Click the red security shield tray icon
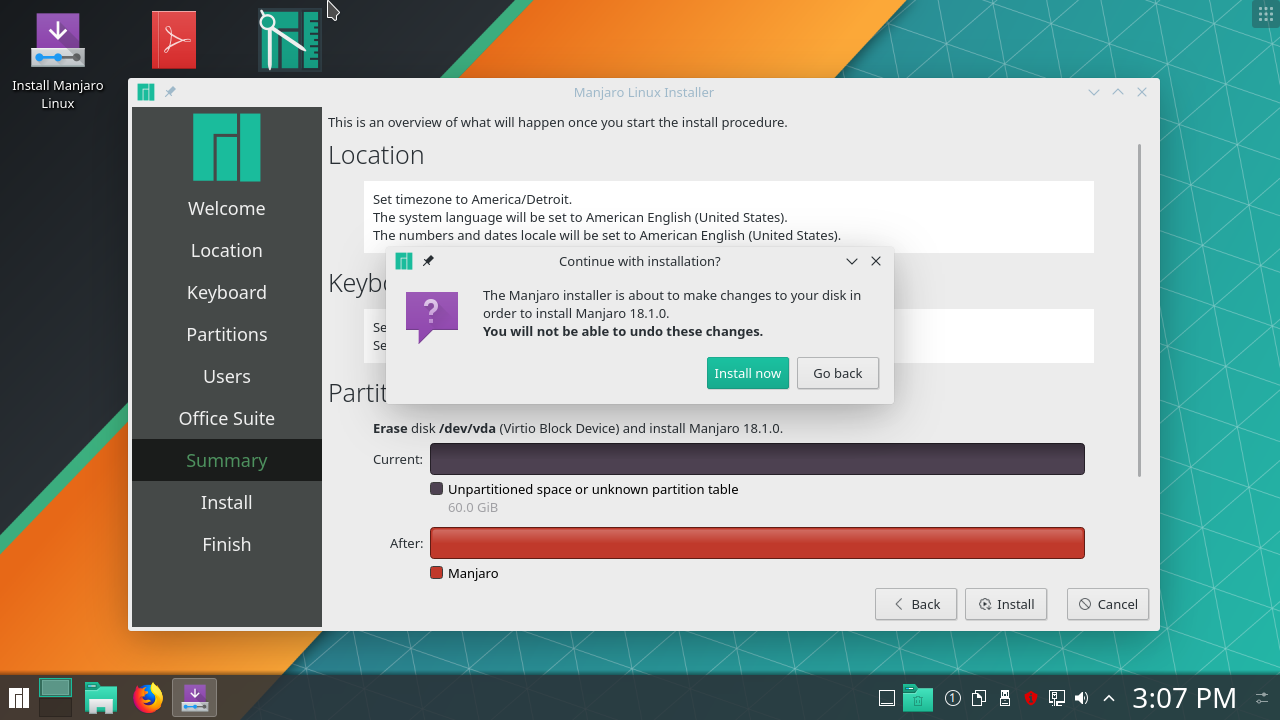Screen dimensions: 1280x720 [x=1032, y=698]
